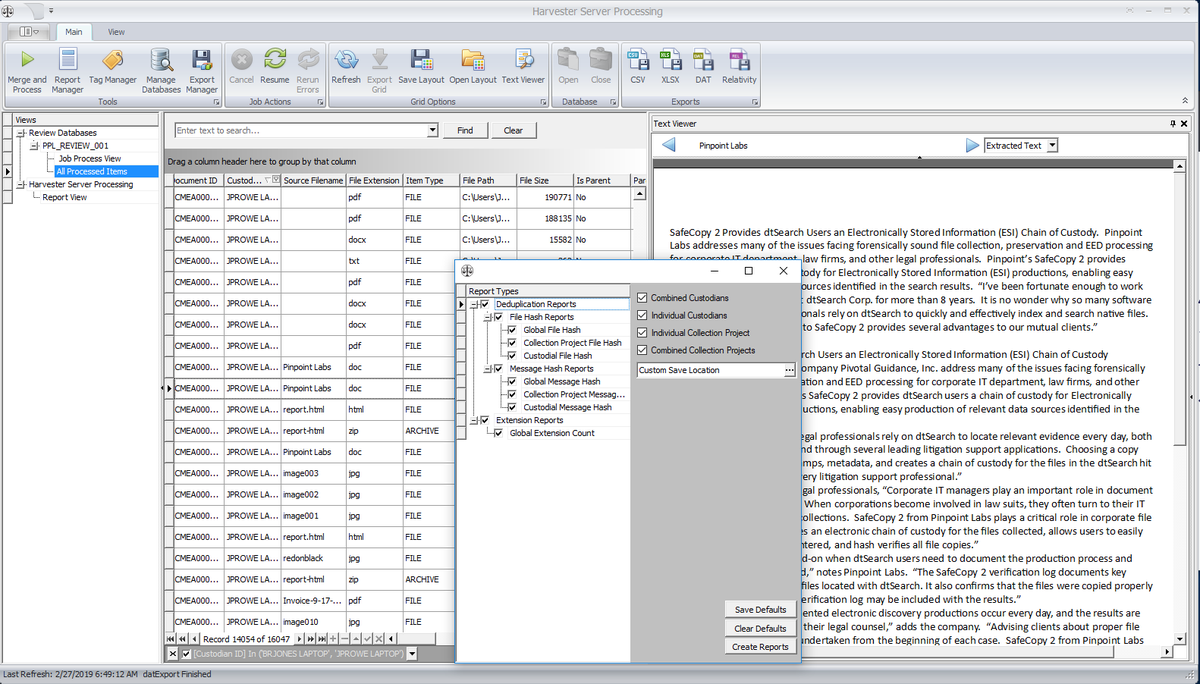
Task: Launch Merge and Process tool
Action: click(27, 70)
